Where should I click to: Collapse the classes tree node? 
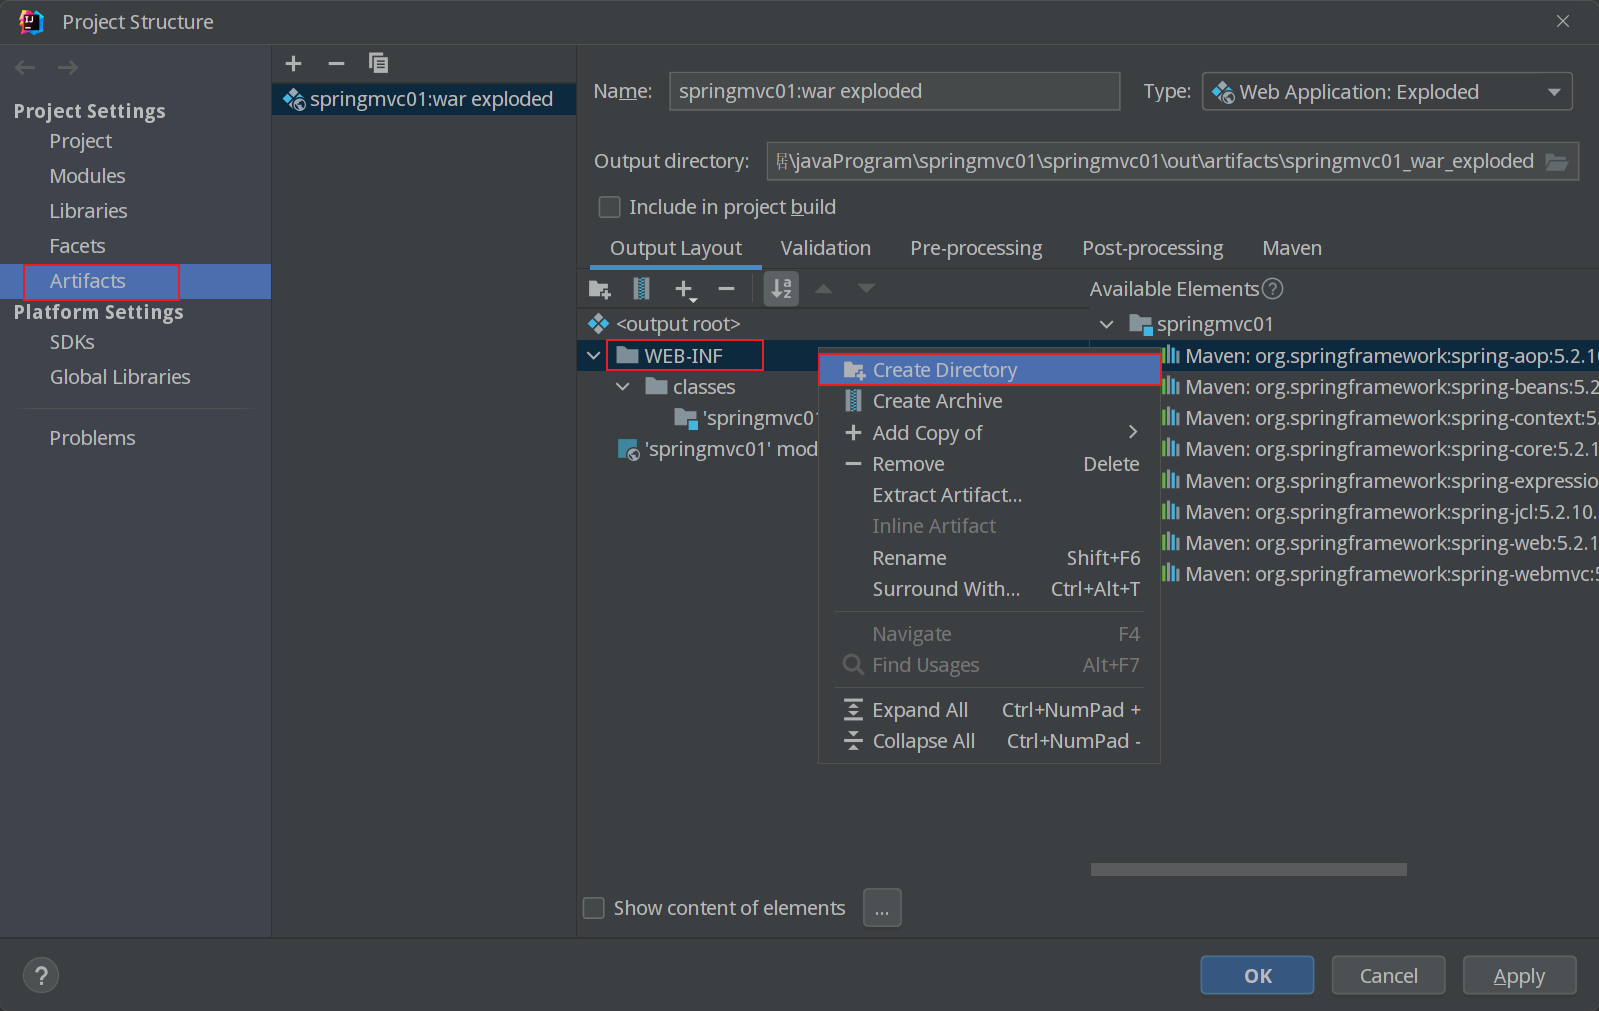tap(623, 387)
